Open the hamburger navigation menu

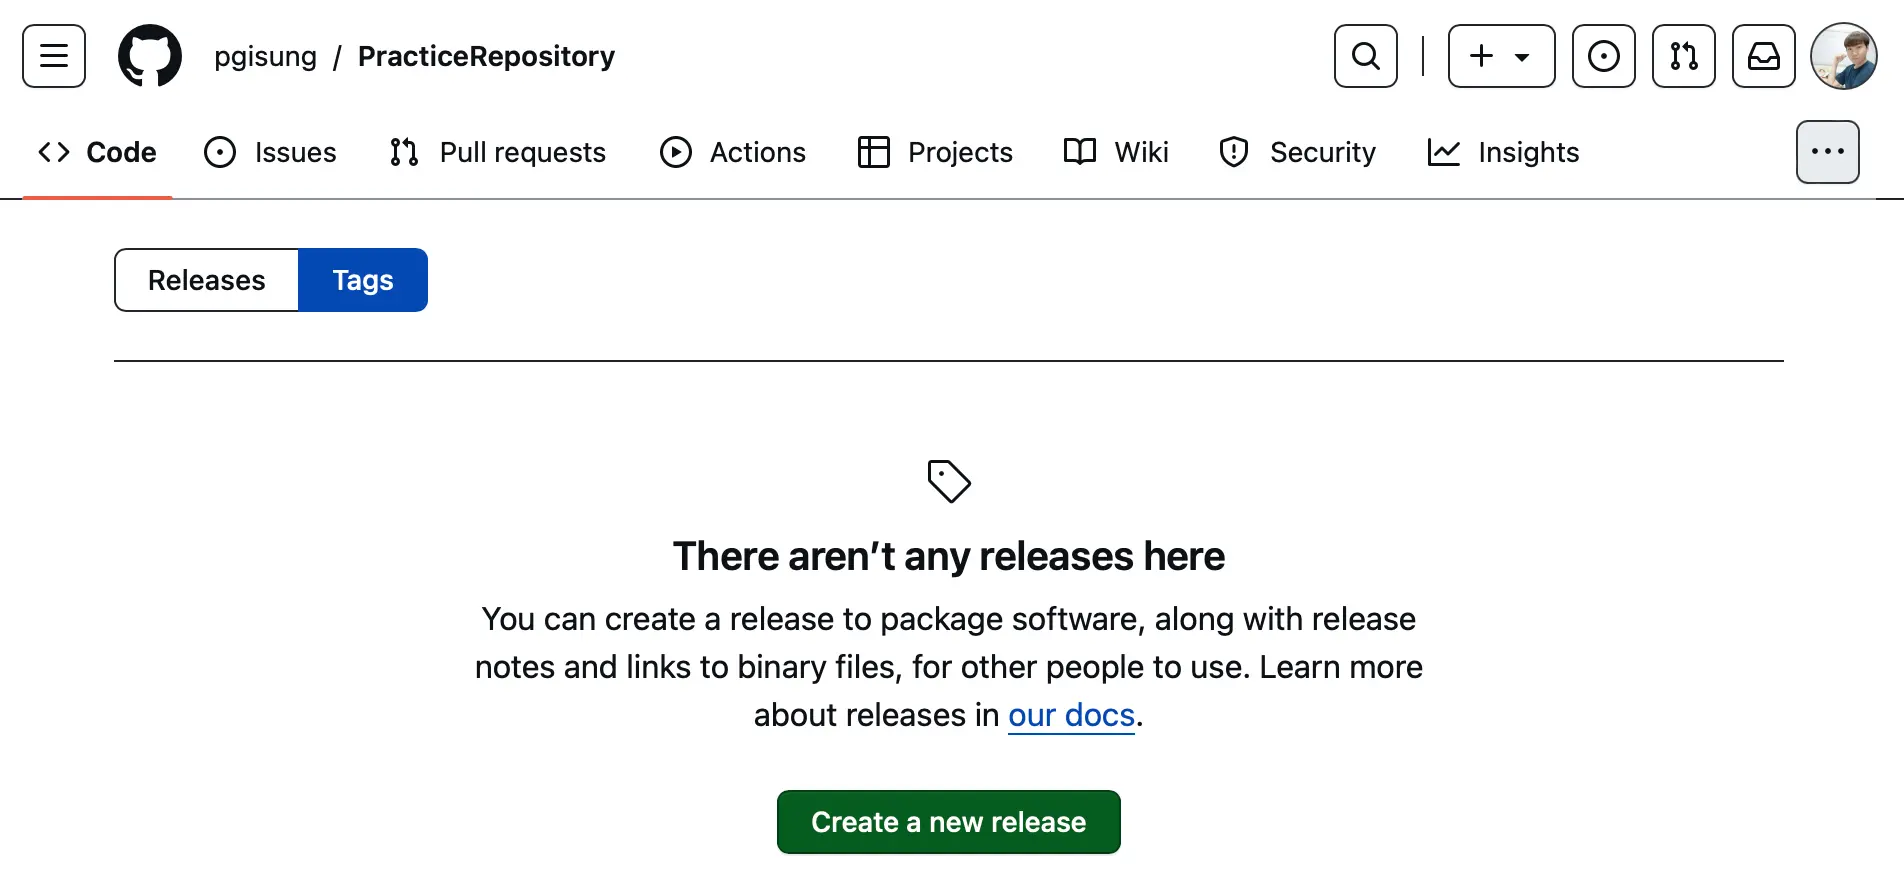pyautogui.click(x=54, y=56)
